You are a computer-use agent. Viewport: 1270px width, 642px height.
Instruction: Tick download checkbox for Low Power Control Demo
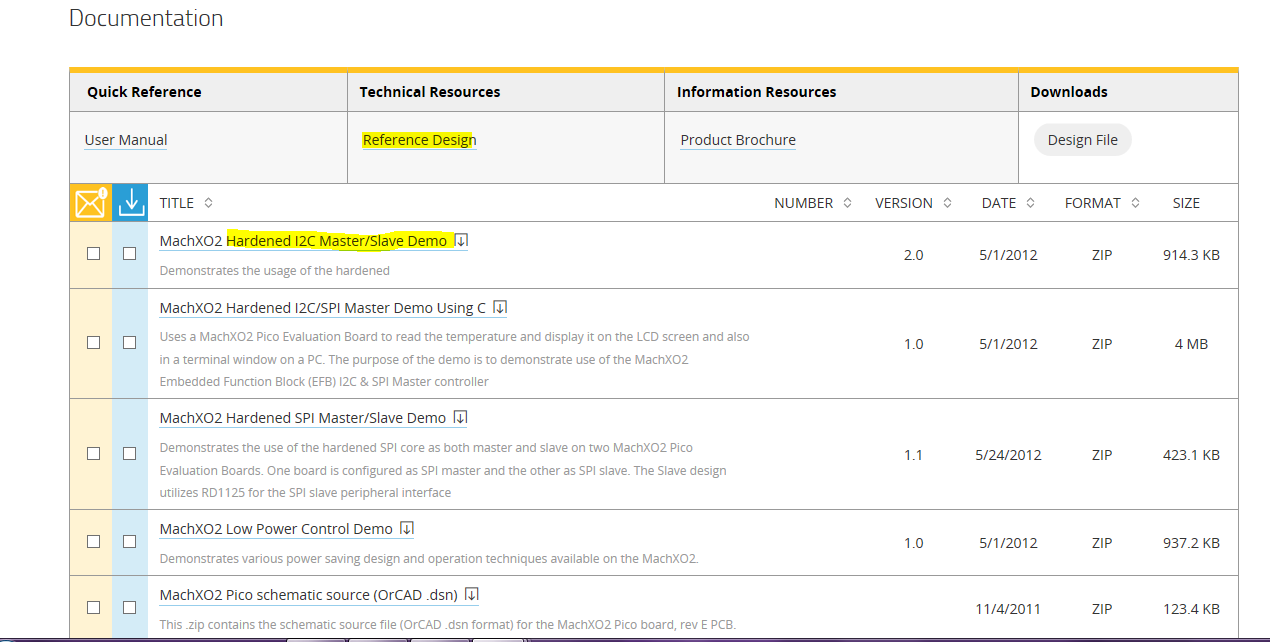coord(129,541)
